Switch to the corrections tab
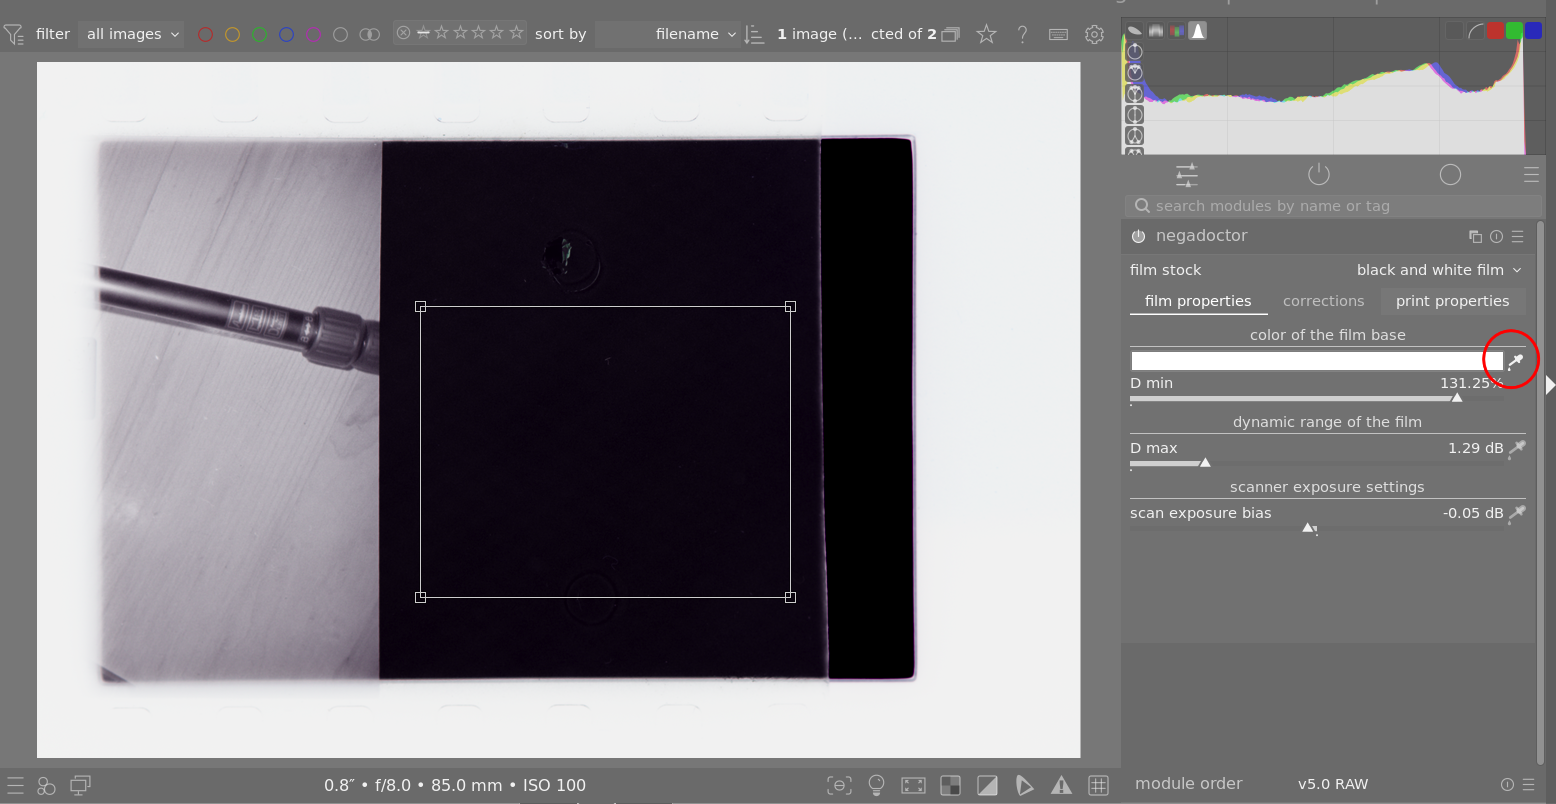1556x804 pixels. (1323, 301)
